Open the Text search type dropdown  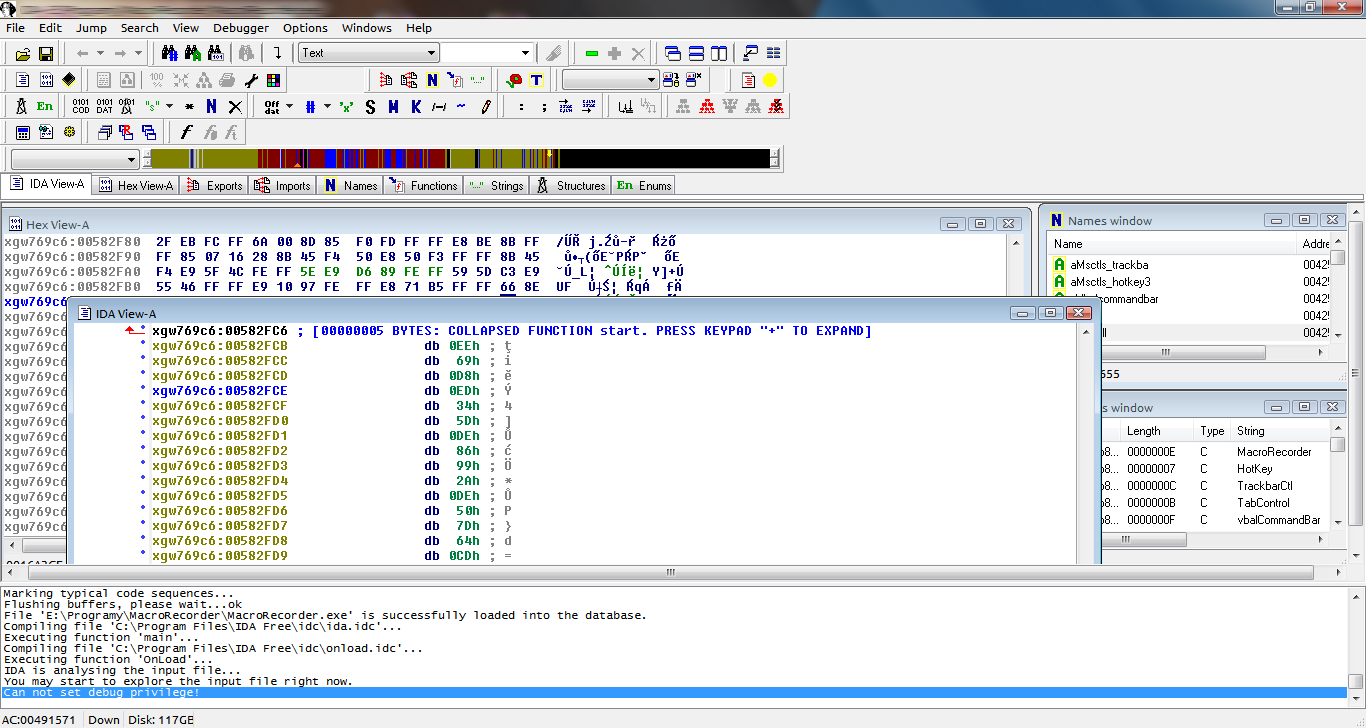[x=432, y=53]
